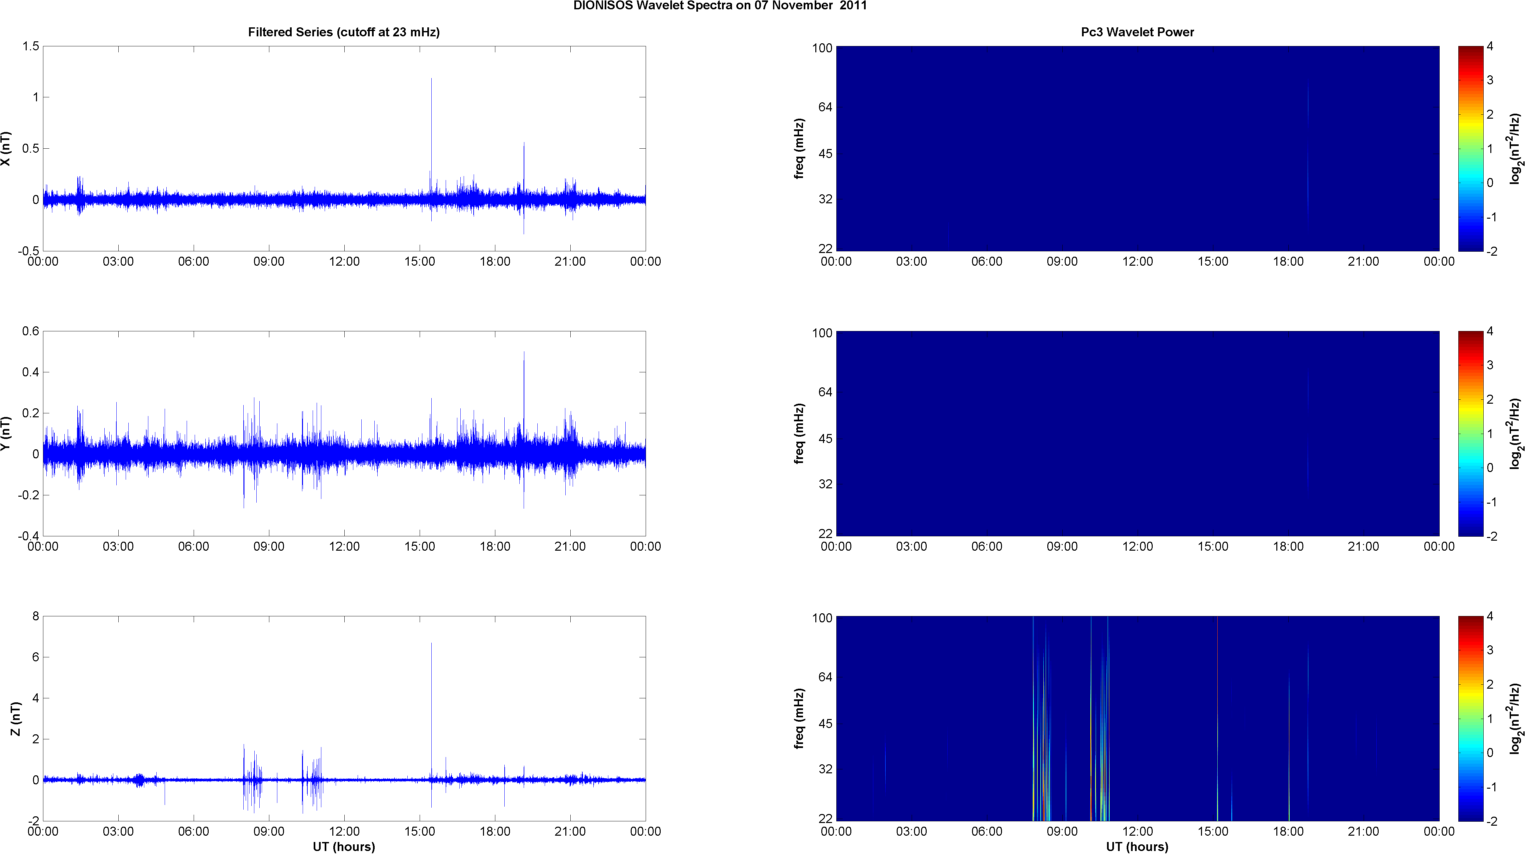
Task: Click the Z-component filtered series plot
Action: 344,719
